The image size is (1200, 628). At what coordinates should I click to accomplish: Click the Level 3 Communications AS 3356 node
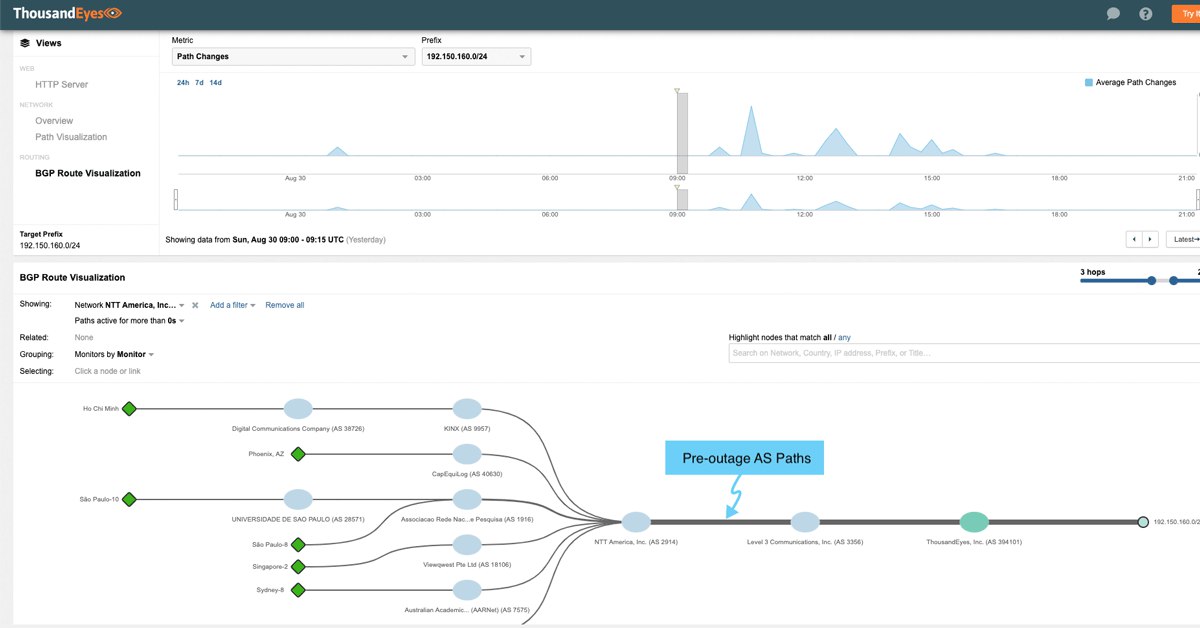click(805, 522)
